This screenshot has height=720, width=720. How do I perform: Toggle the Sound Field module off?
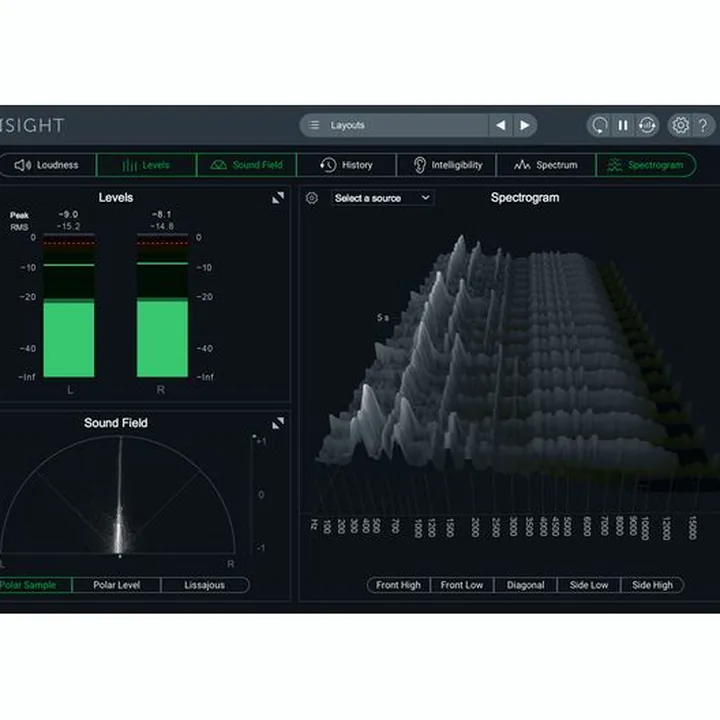coord(247,165)
